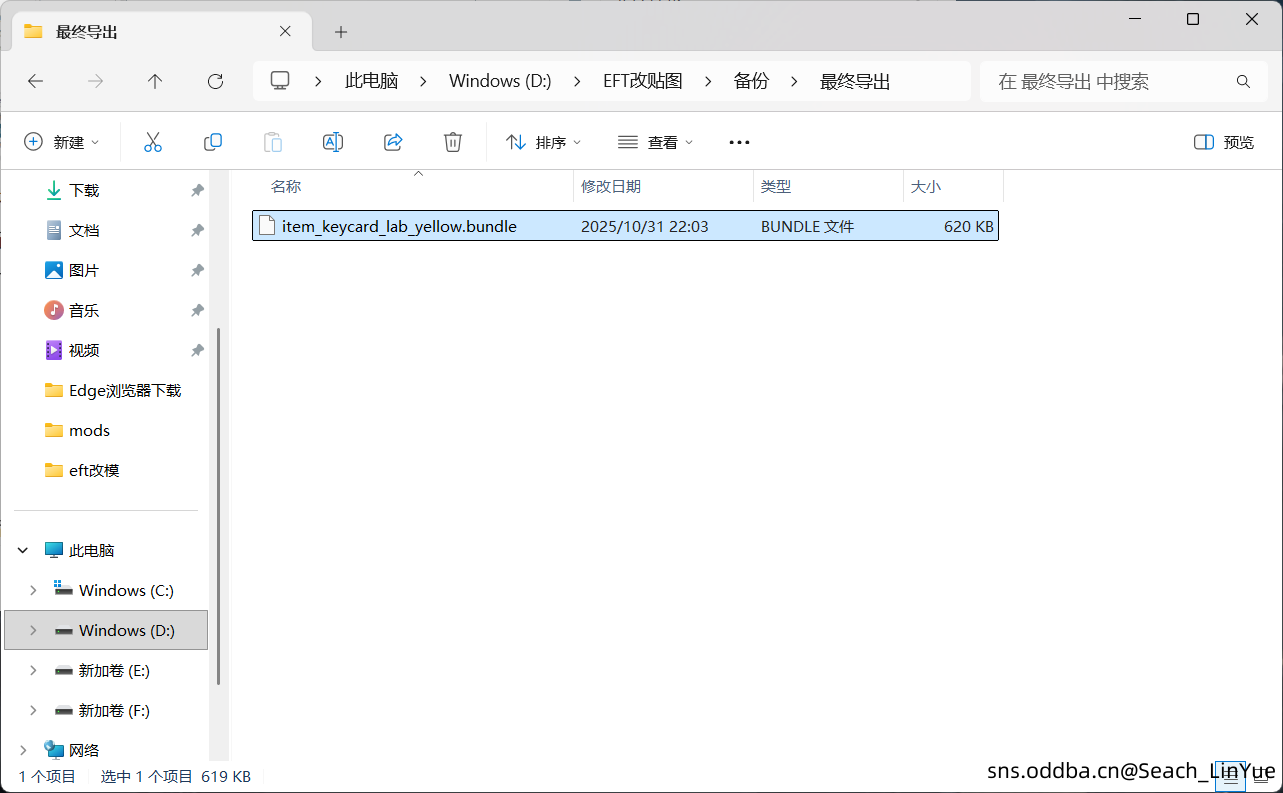The height and width of the screenshot is (793, 1283).
Task: Click the Share icon
Action: click(x=392, y=142)
